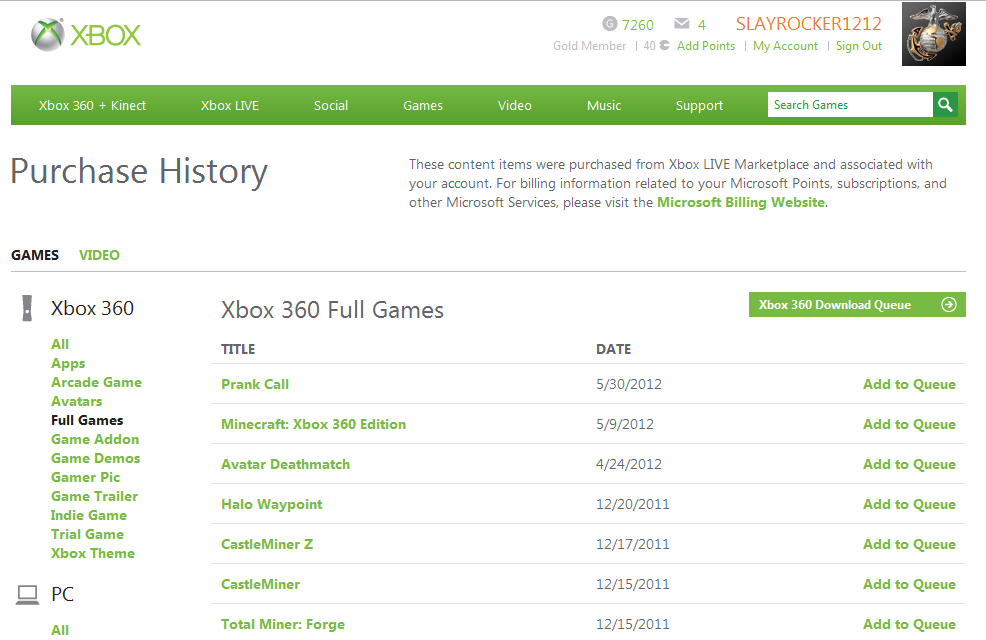Switch to the VIDEO tab
The image size is (986, 640).
99,255
